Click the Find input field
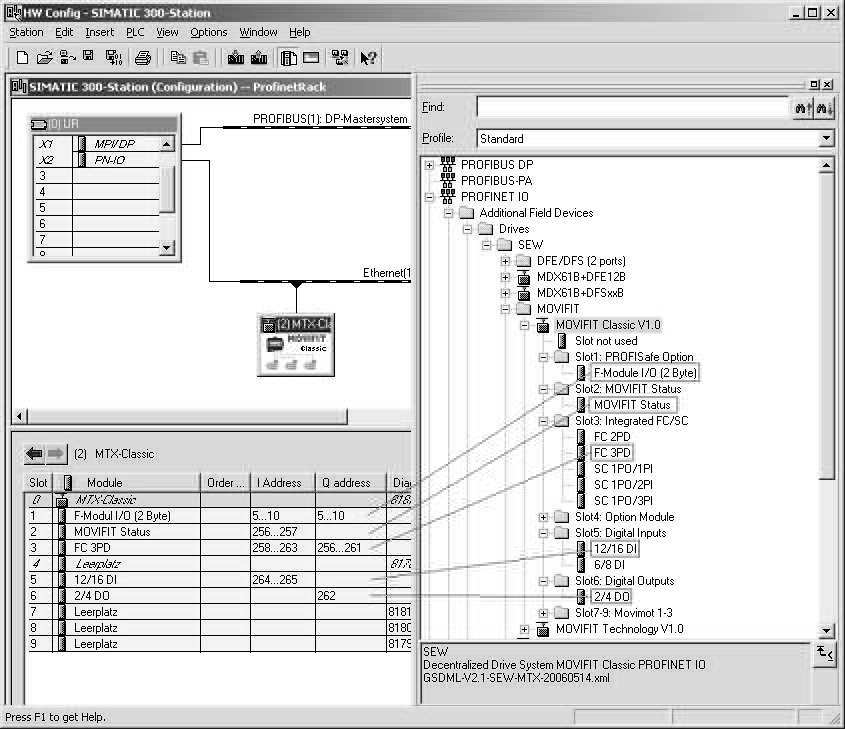The height and width of the screenshot is (729, 845). pos(633,107)
